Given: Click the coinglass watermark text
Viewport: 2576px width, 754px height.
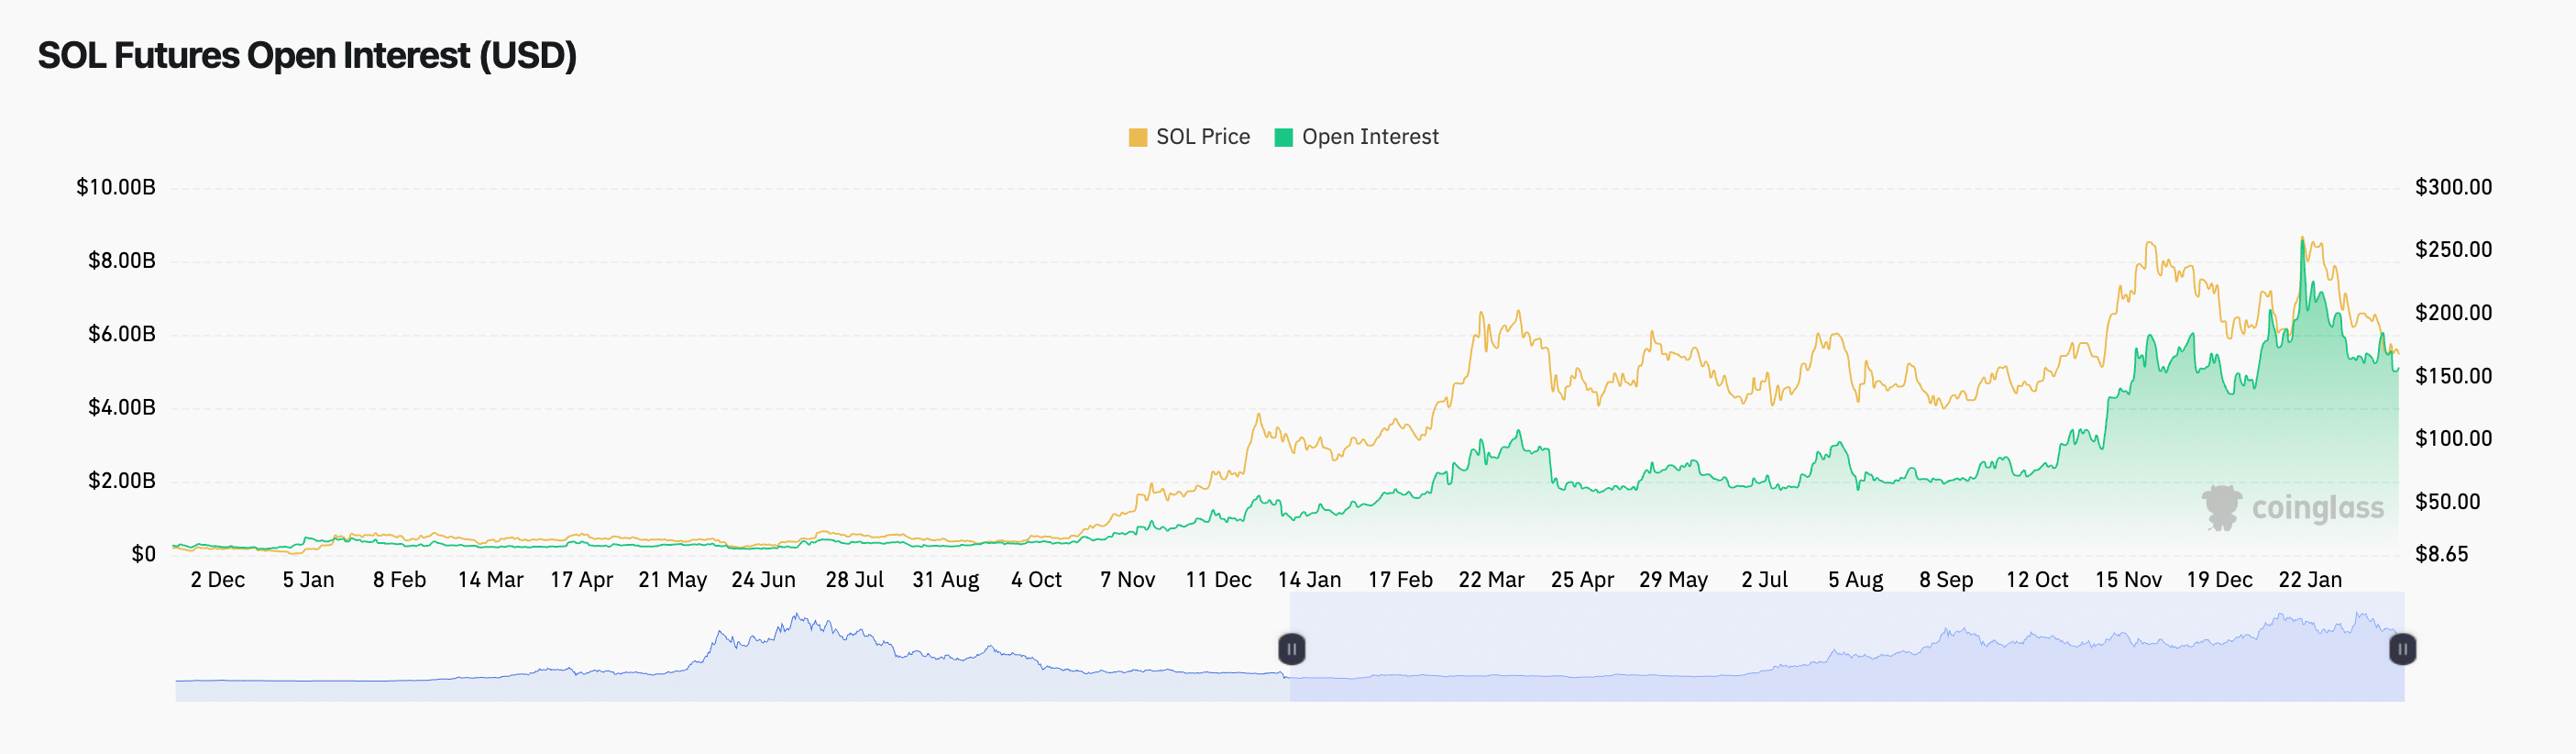Looking at the screenshot, I should (2317, 508).
